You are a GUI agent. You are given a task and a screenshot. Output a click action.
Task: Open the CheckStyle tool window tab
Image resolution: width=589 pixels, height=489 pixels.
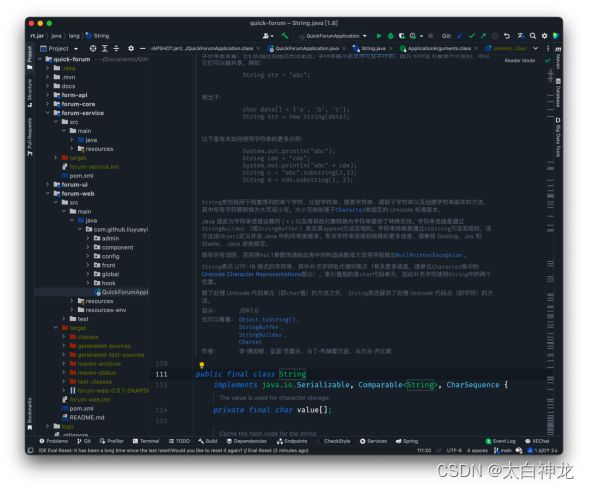pos(334,441)
